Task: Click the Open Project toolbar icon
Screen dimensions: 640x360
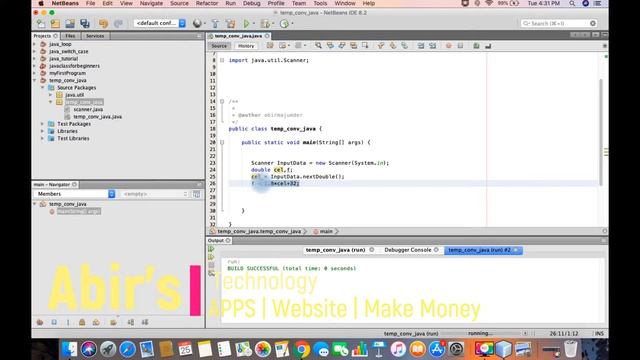Action: pos(70,24)
